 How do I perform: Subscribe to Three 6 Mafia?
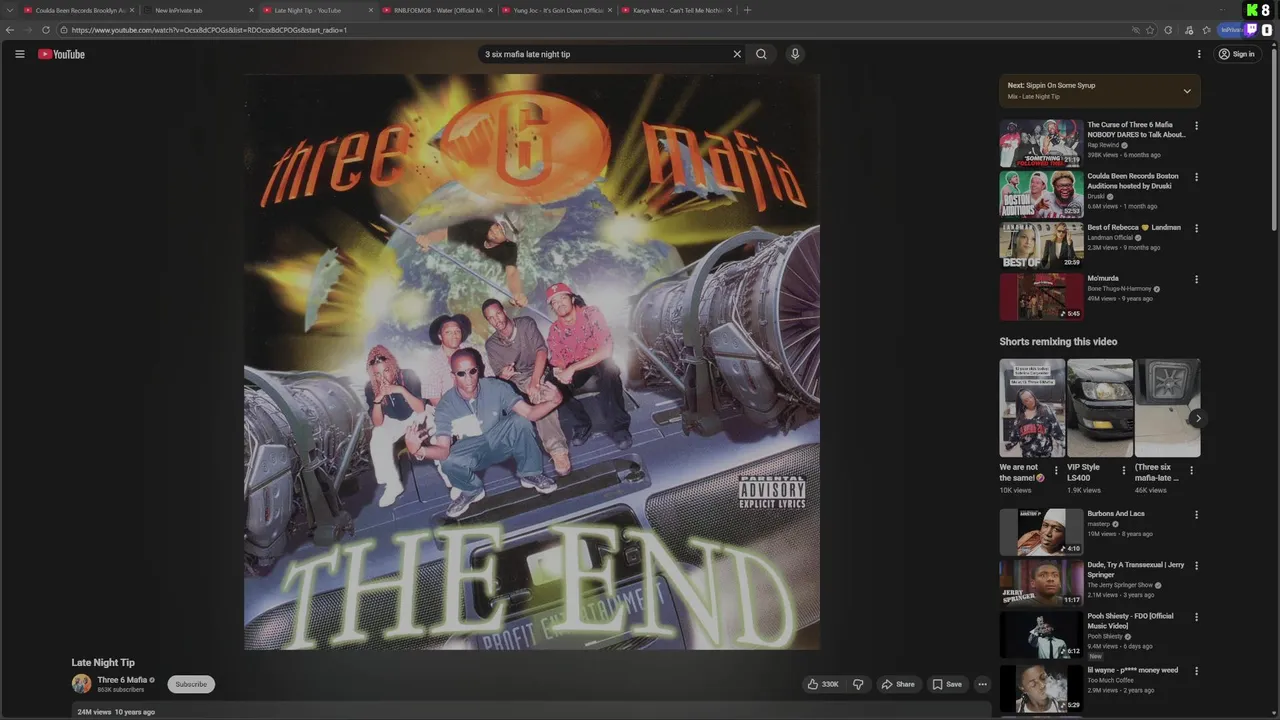(191, 684)
